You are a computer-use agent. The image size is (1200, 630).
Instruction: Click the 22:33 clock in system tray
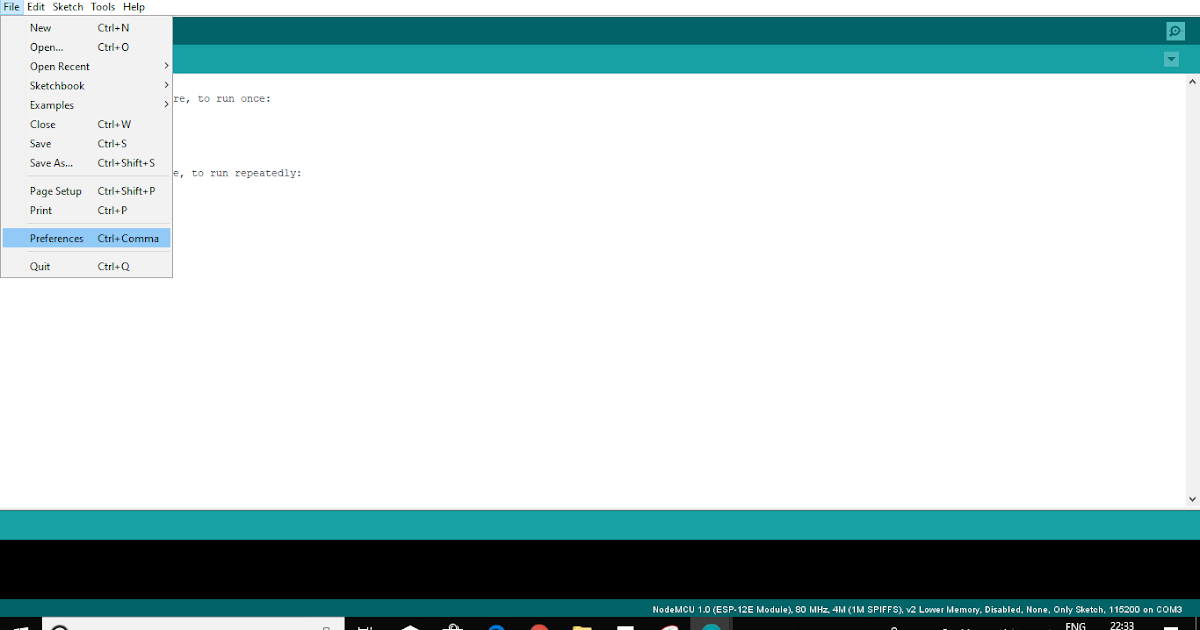pos(1122,625)
